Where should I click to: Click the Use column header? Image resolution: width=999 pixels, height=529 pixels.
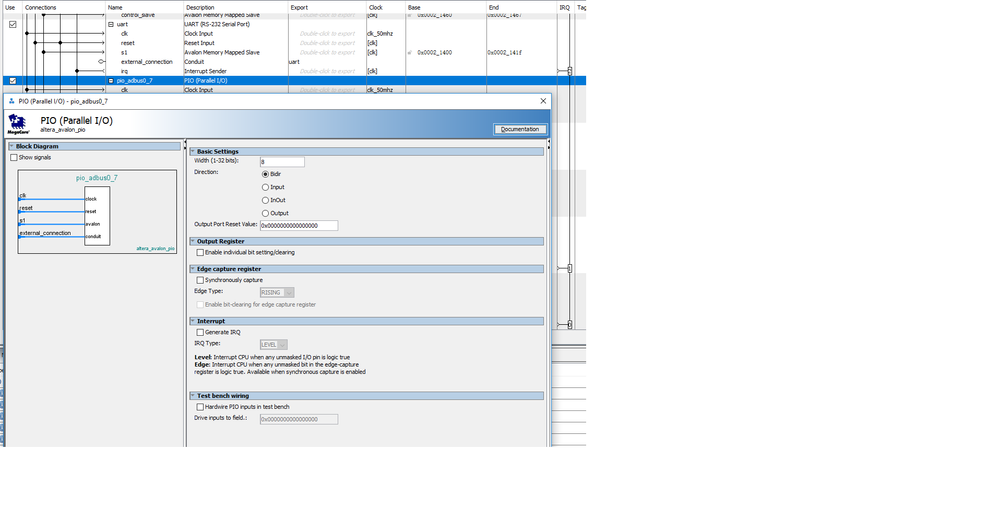tap(10, 8)
